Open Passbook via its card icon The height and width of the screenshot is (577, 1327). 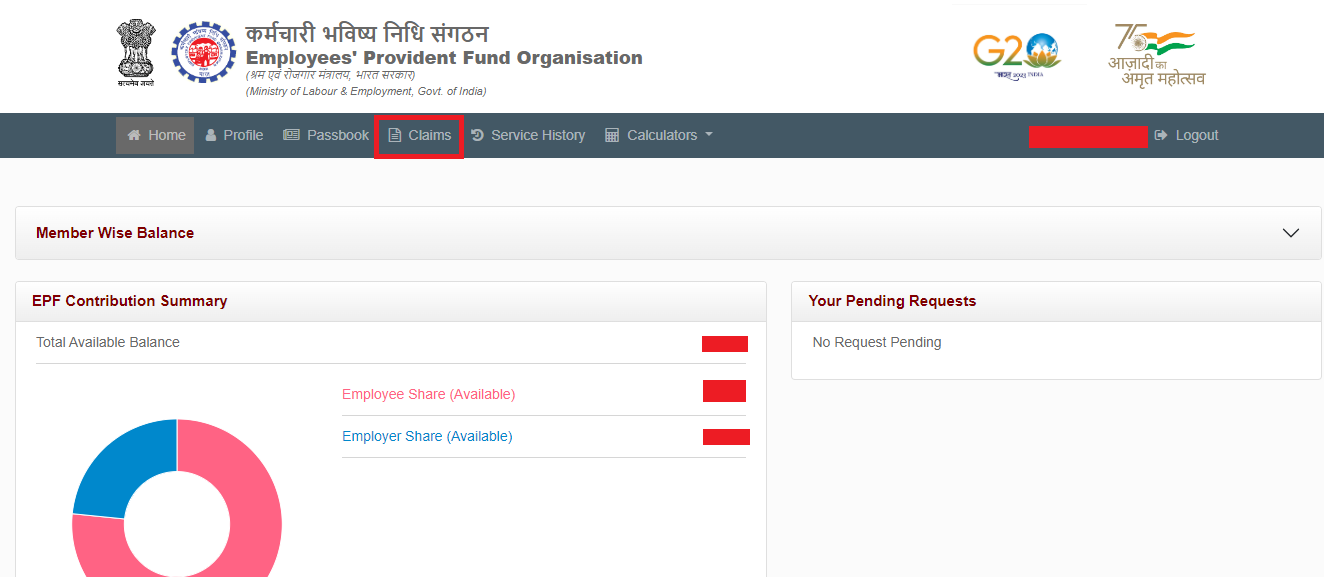(x=291, y=134)
